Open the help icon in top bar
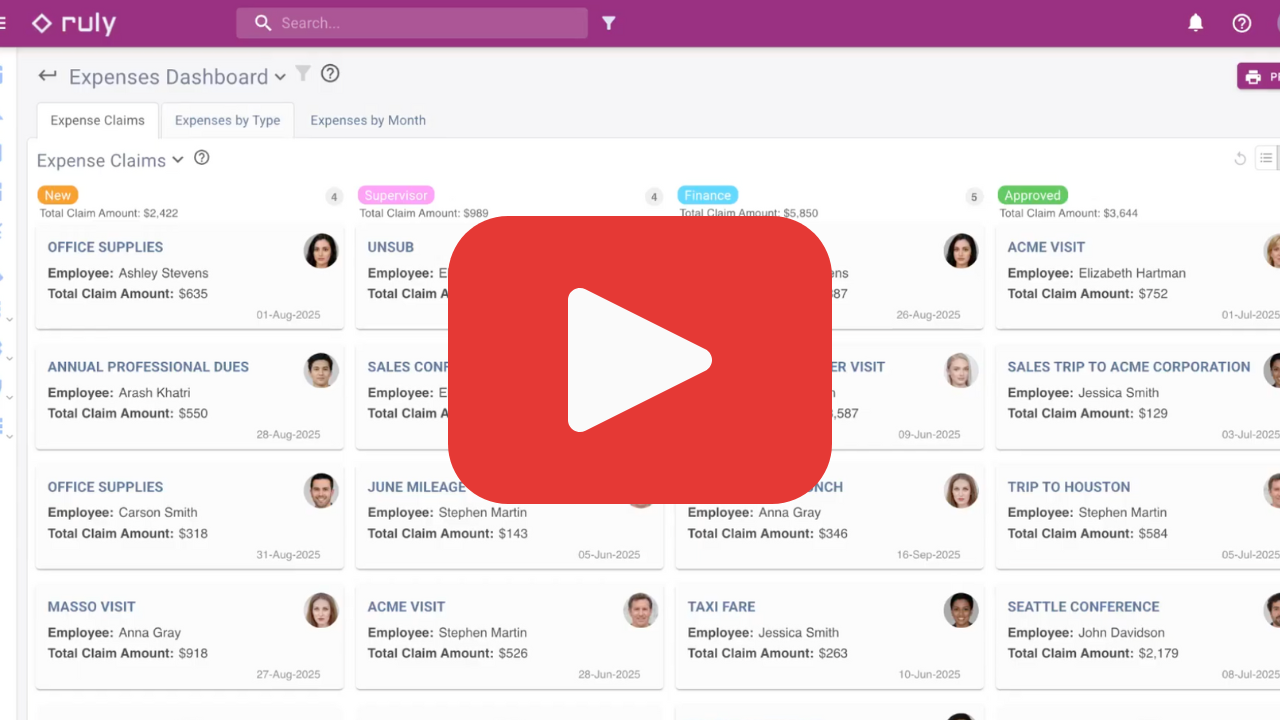Viewport: 1280px width, 720px height. click(x=1242, y=22)
